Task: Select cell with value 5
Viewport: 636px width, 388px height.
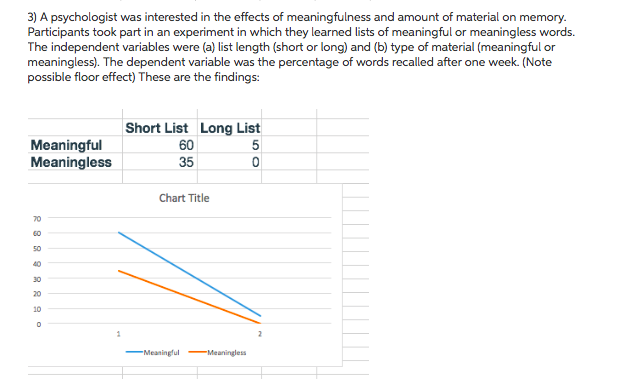Action: coord(230,145)
